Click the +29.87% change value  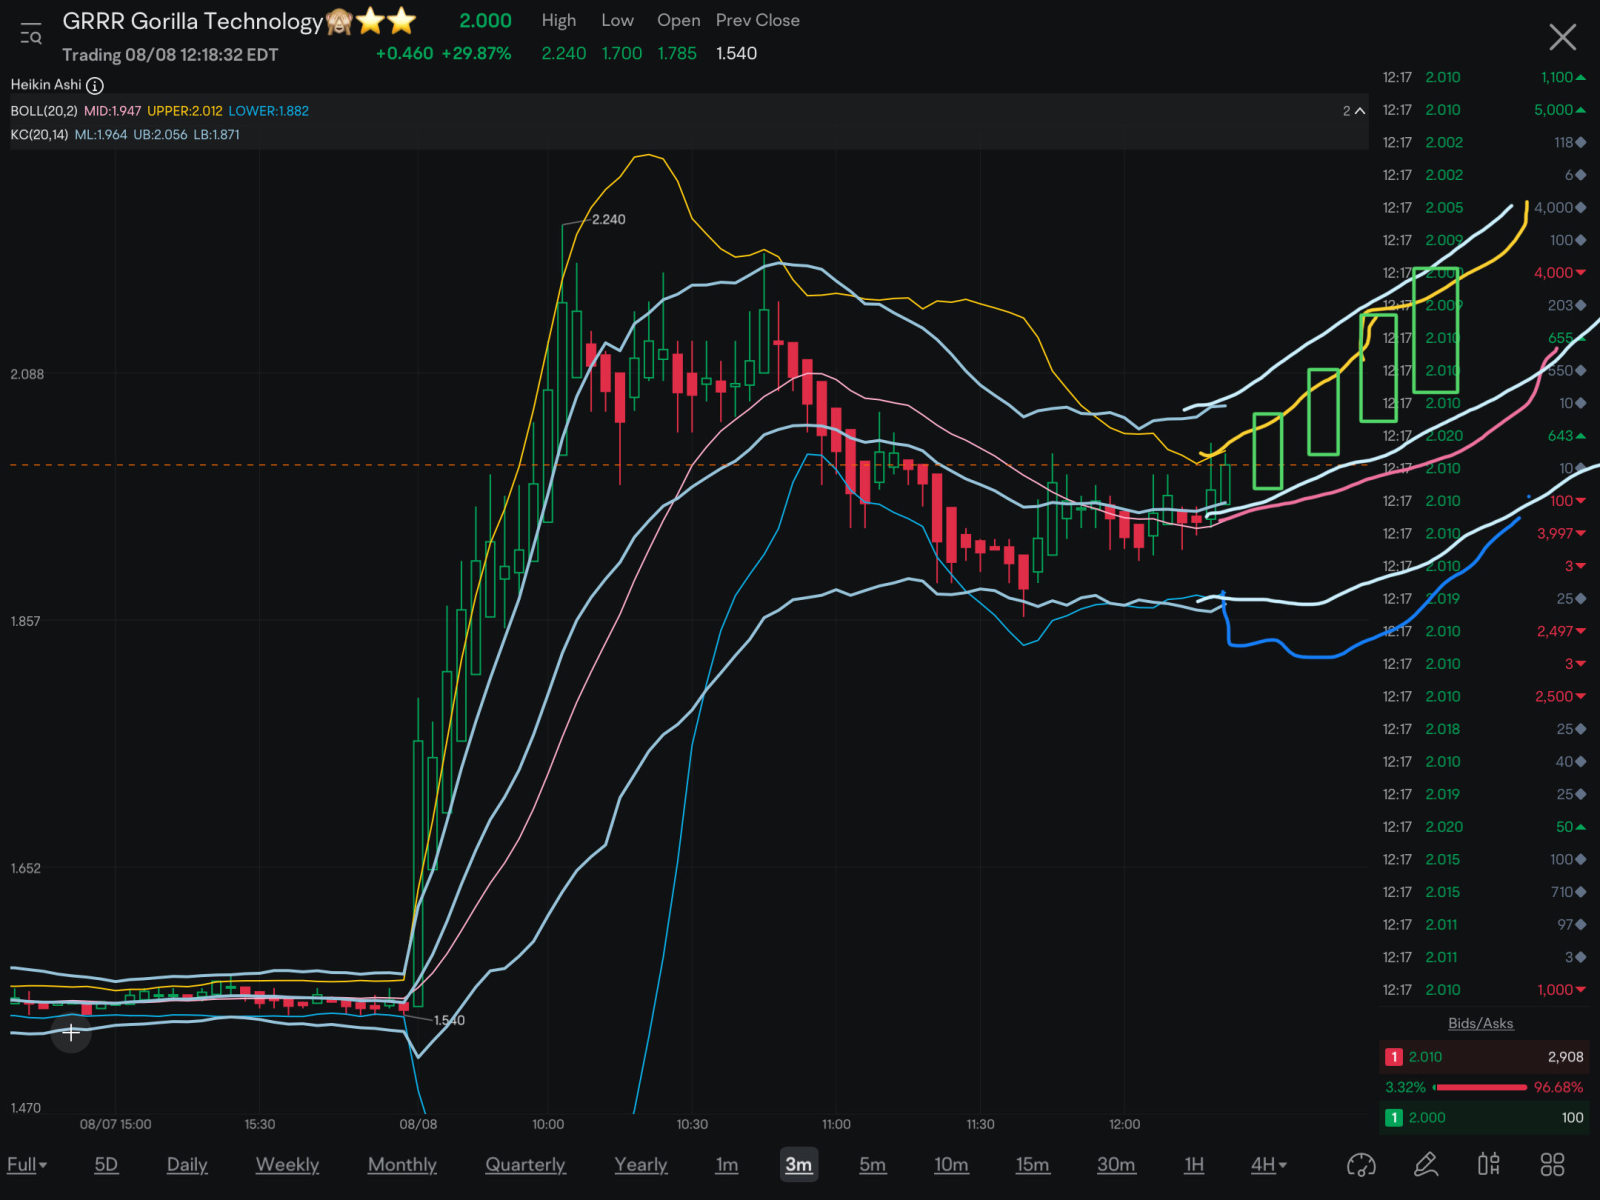[476, 53]
